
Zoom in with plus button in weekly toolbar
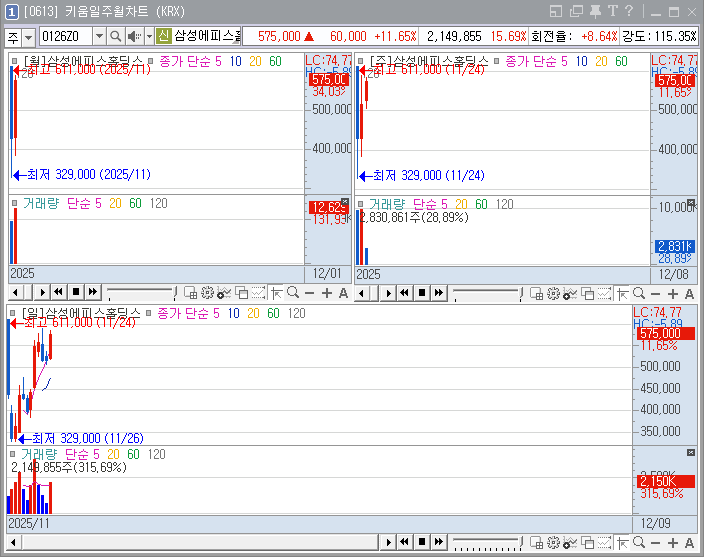(x=673, y=294)
